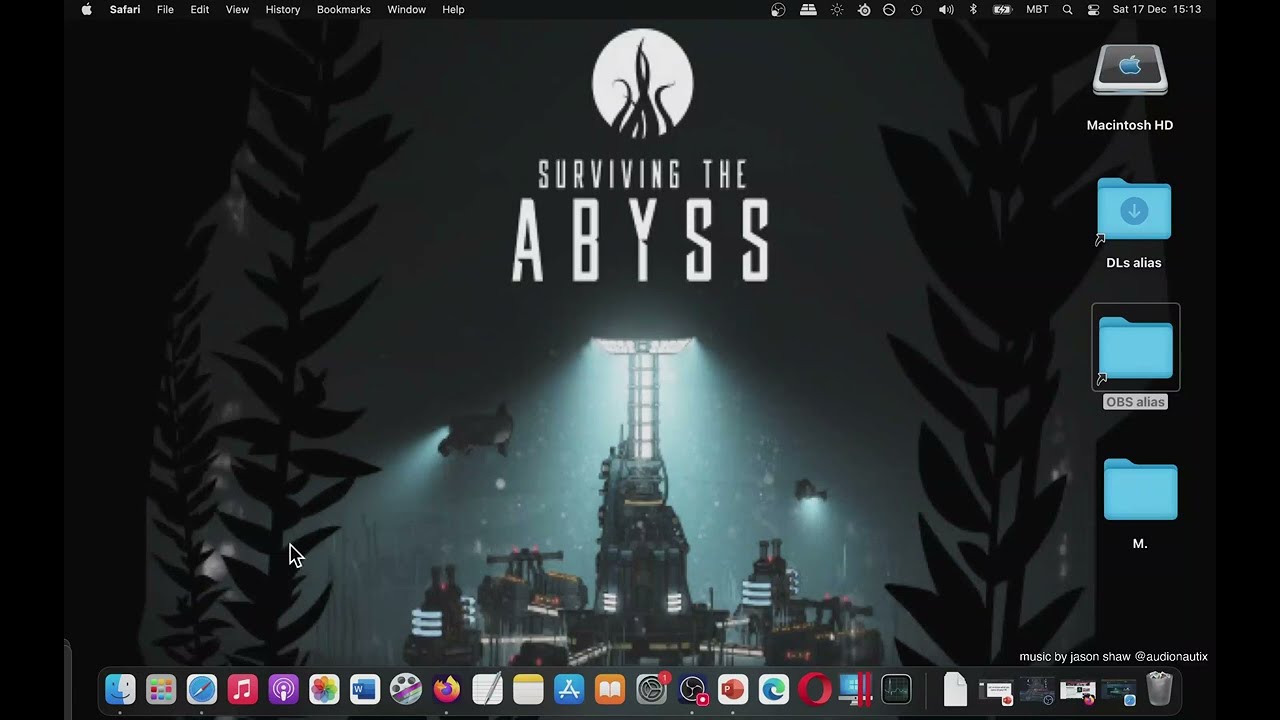Open the History menu
The width and height of the screenshot is (1280, 720).
(283, 9)
